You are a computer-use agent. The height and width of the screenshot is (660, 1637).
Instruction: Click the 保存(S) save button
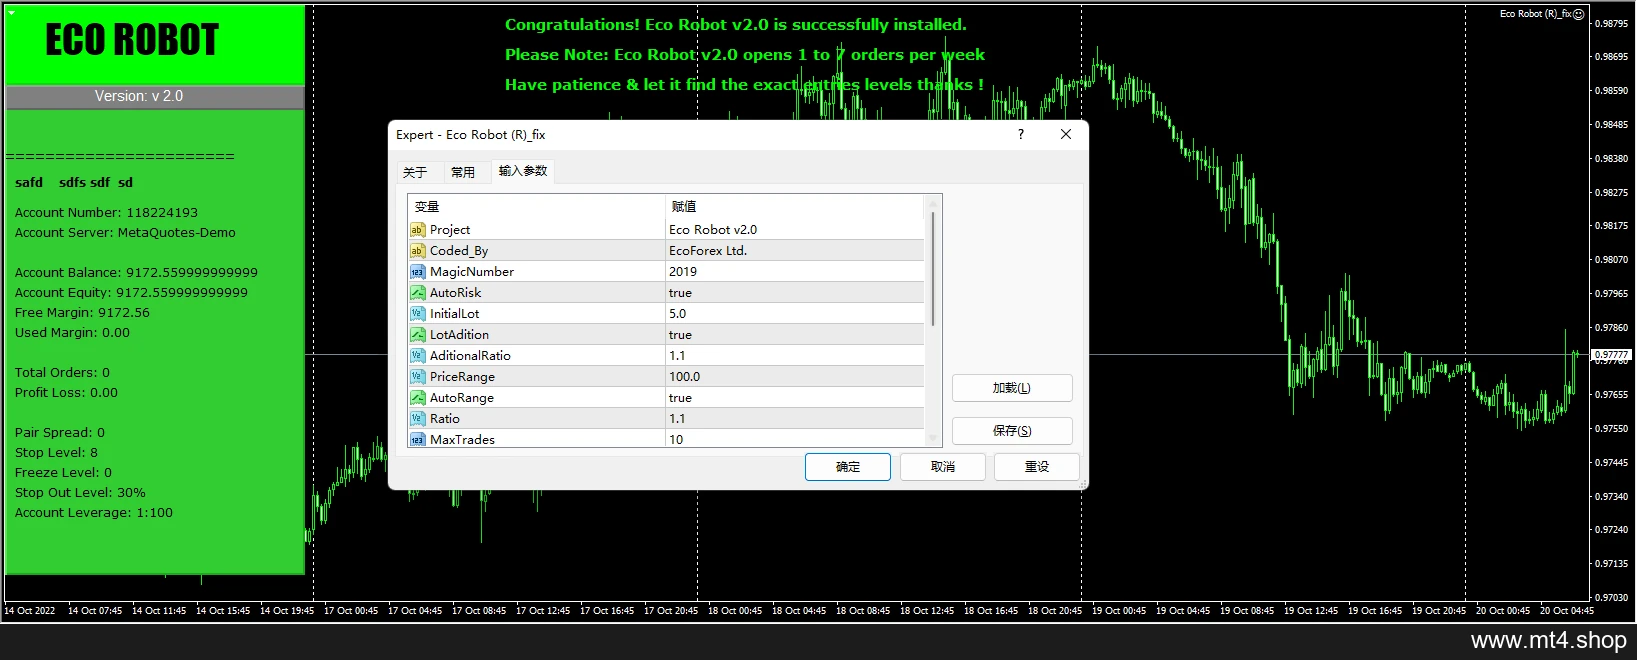pos(1012,431)
